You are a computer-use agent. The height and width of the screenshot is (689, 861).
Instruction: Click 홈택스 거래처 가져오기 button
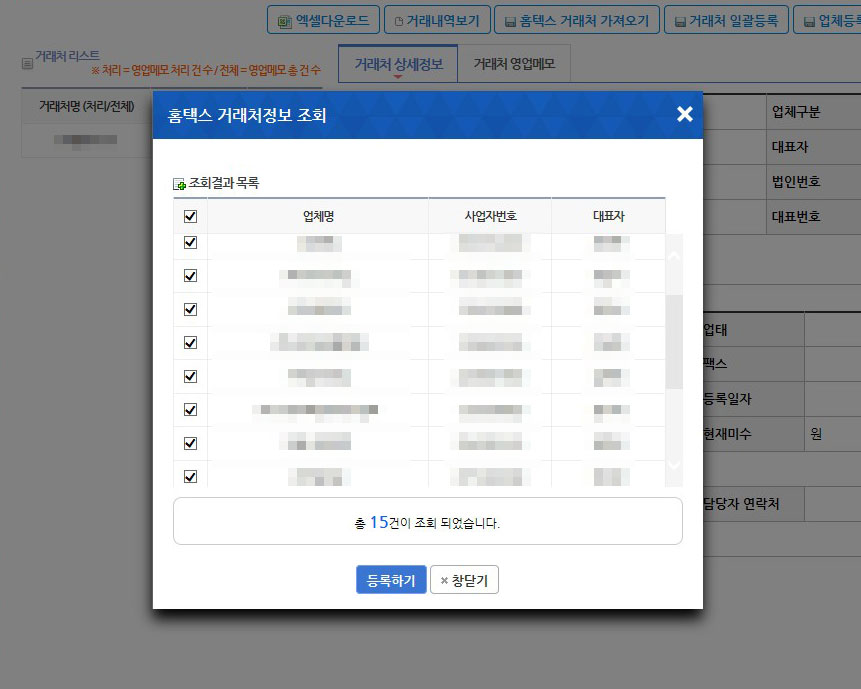pos(577,20)
